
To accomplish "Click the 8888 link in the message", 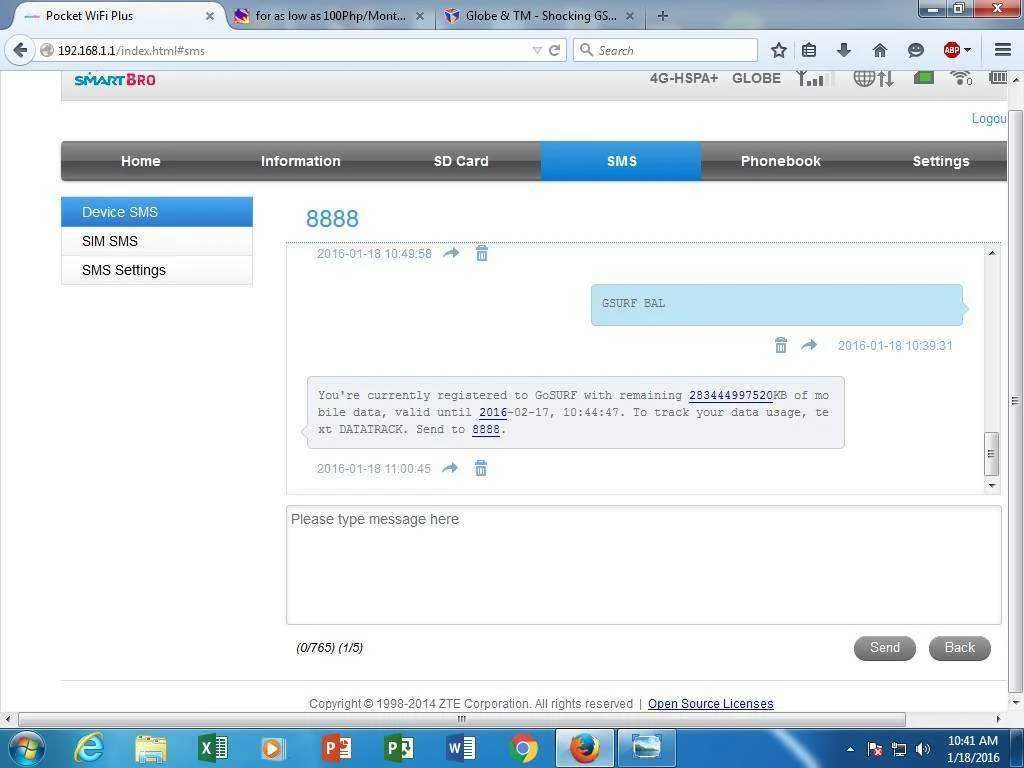I will coord(486,429).
